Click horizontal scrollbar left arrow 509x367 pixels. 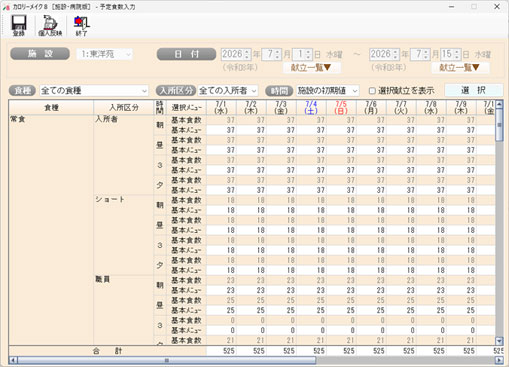click(13, 360)
